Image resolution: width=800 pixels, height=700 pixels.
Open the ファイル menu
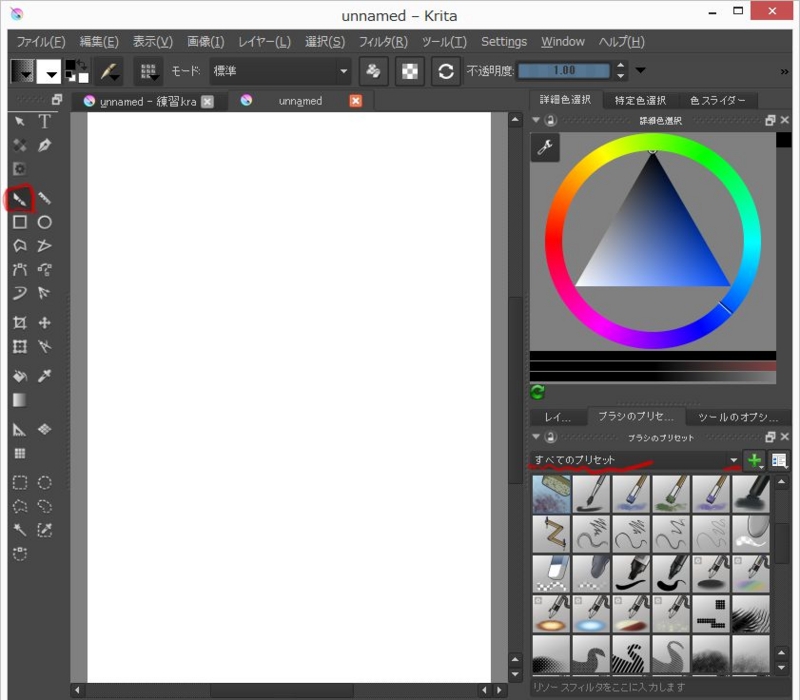coord(41,42)
